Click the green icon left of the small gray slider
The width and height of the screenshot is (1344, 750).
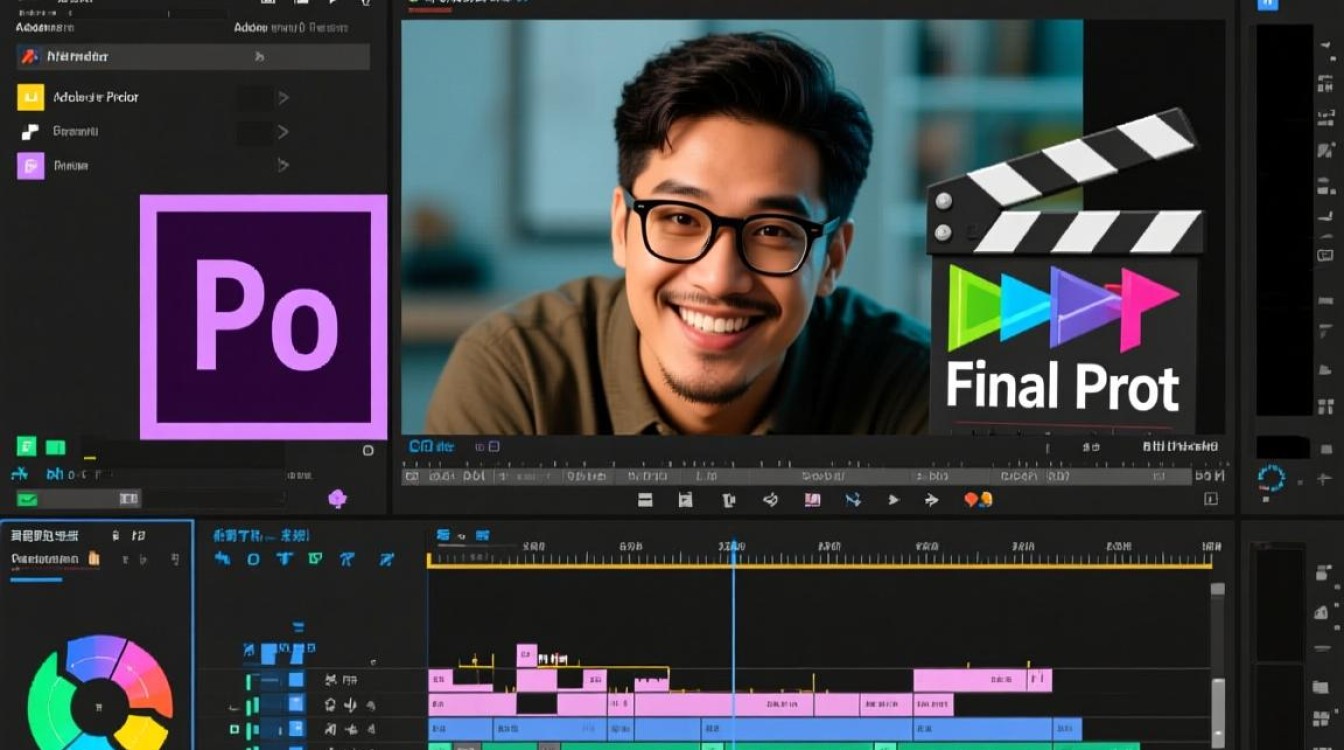click(27, 499)
